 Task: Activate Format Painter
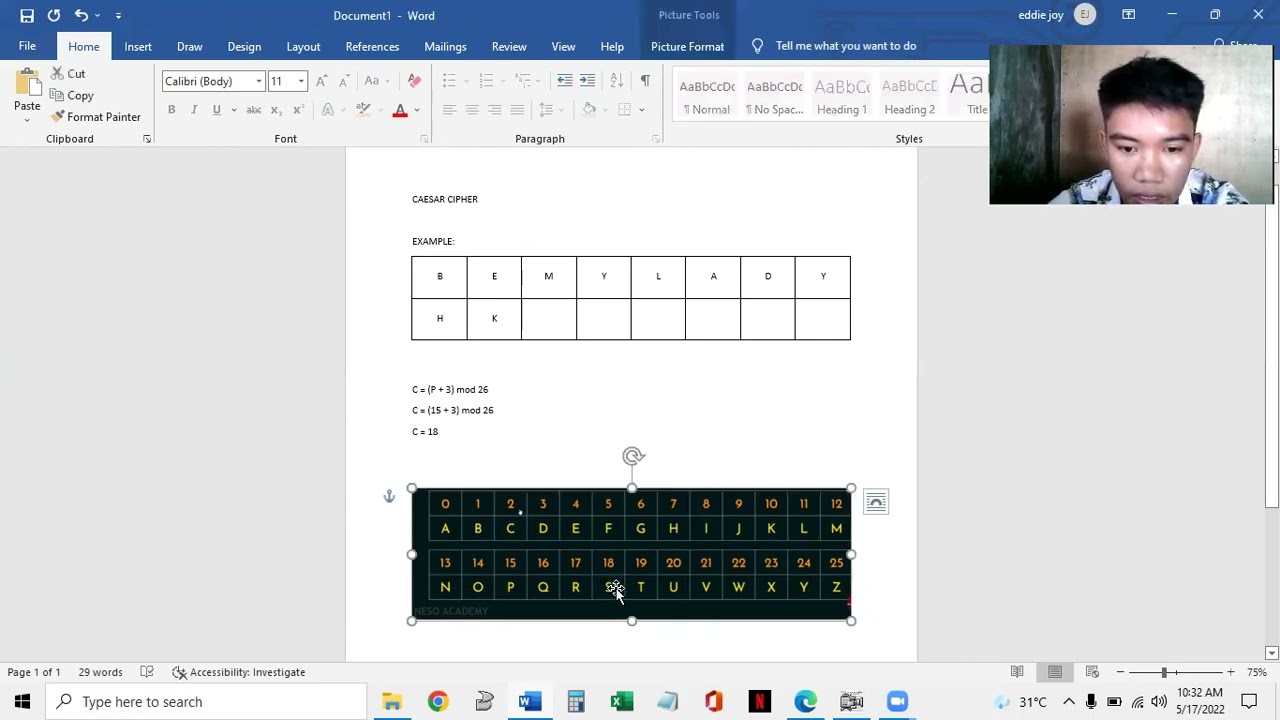pos(96,117)
